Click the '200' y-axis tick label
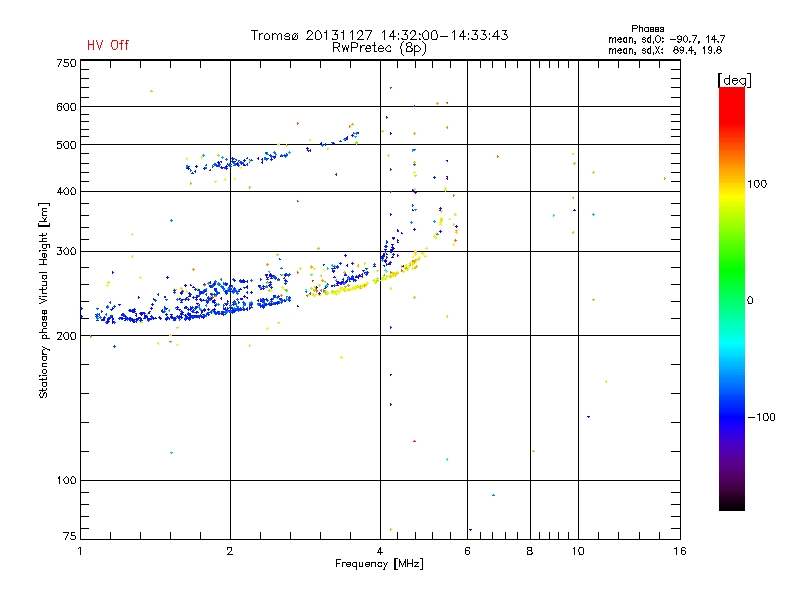The image size is (800, 600). [66, 336]
